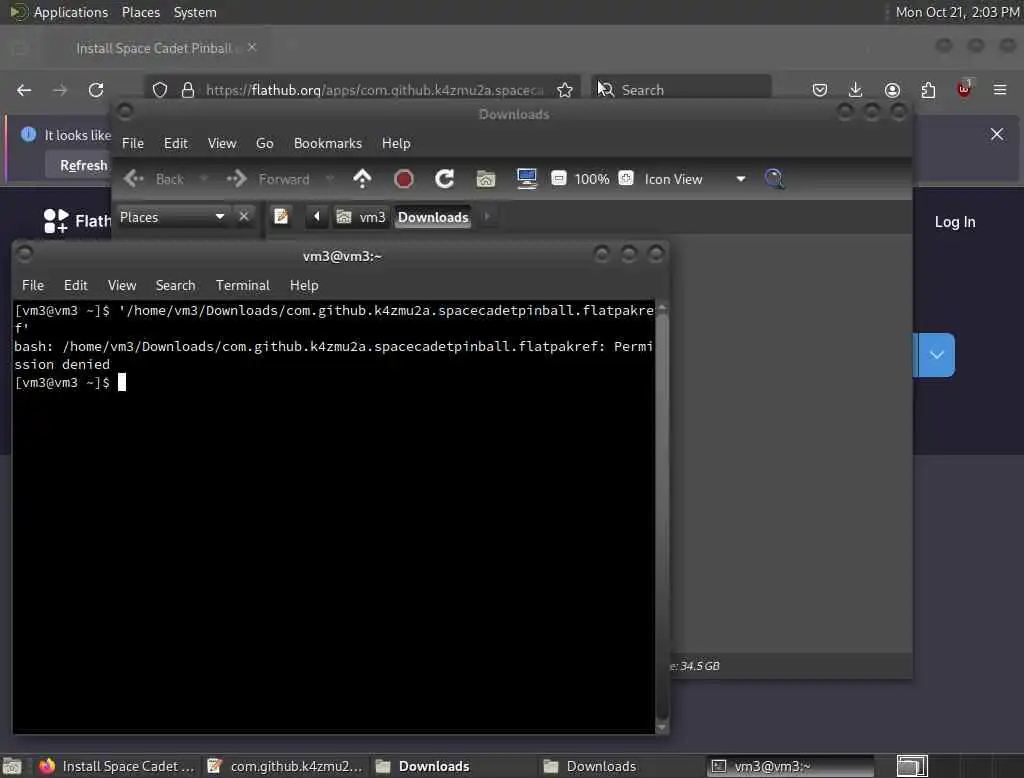Image resolution: width=1024 pixels, height=778 pixels.
Task: Click the Firefox Search field
Action: (681, 90)
